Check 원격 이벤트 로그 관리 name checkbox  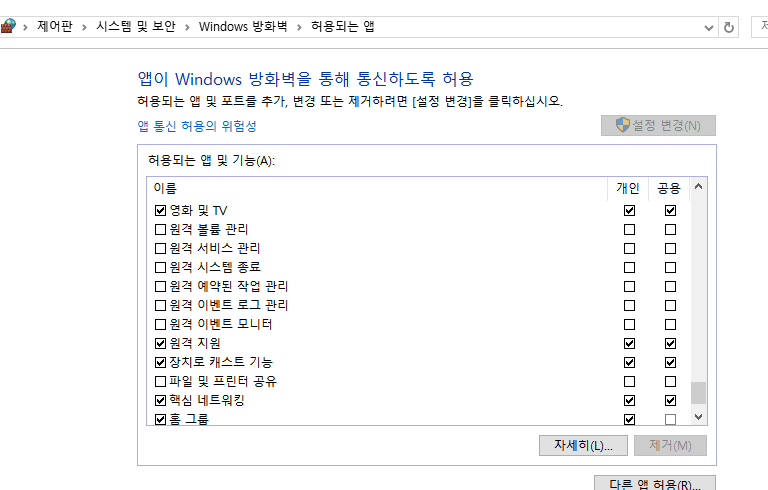point(160,305)
